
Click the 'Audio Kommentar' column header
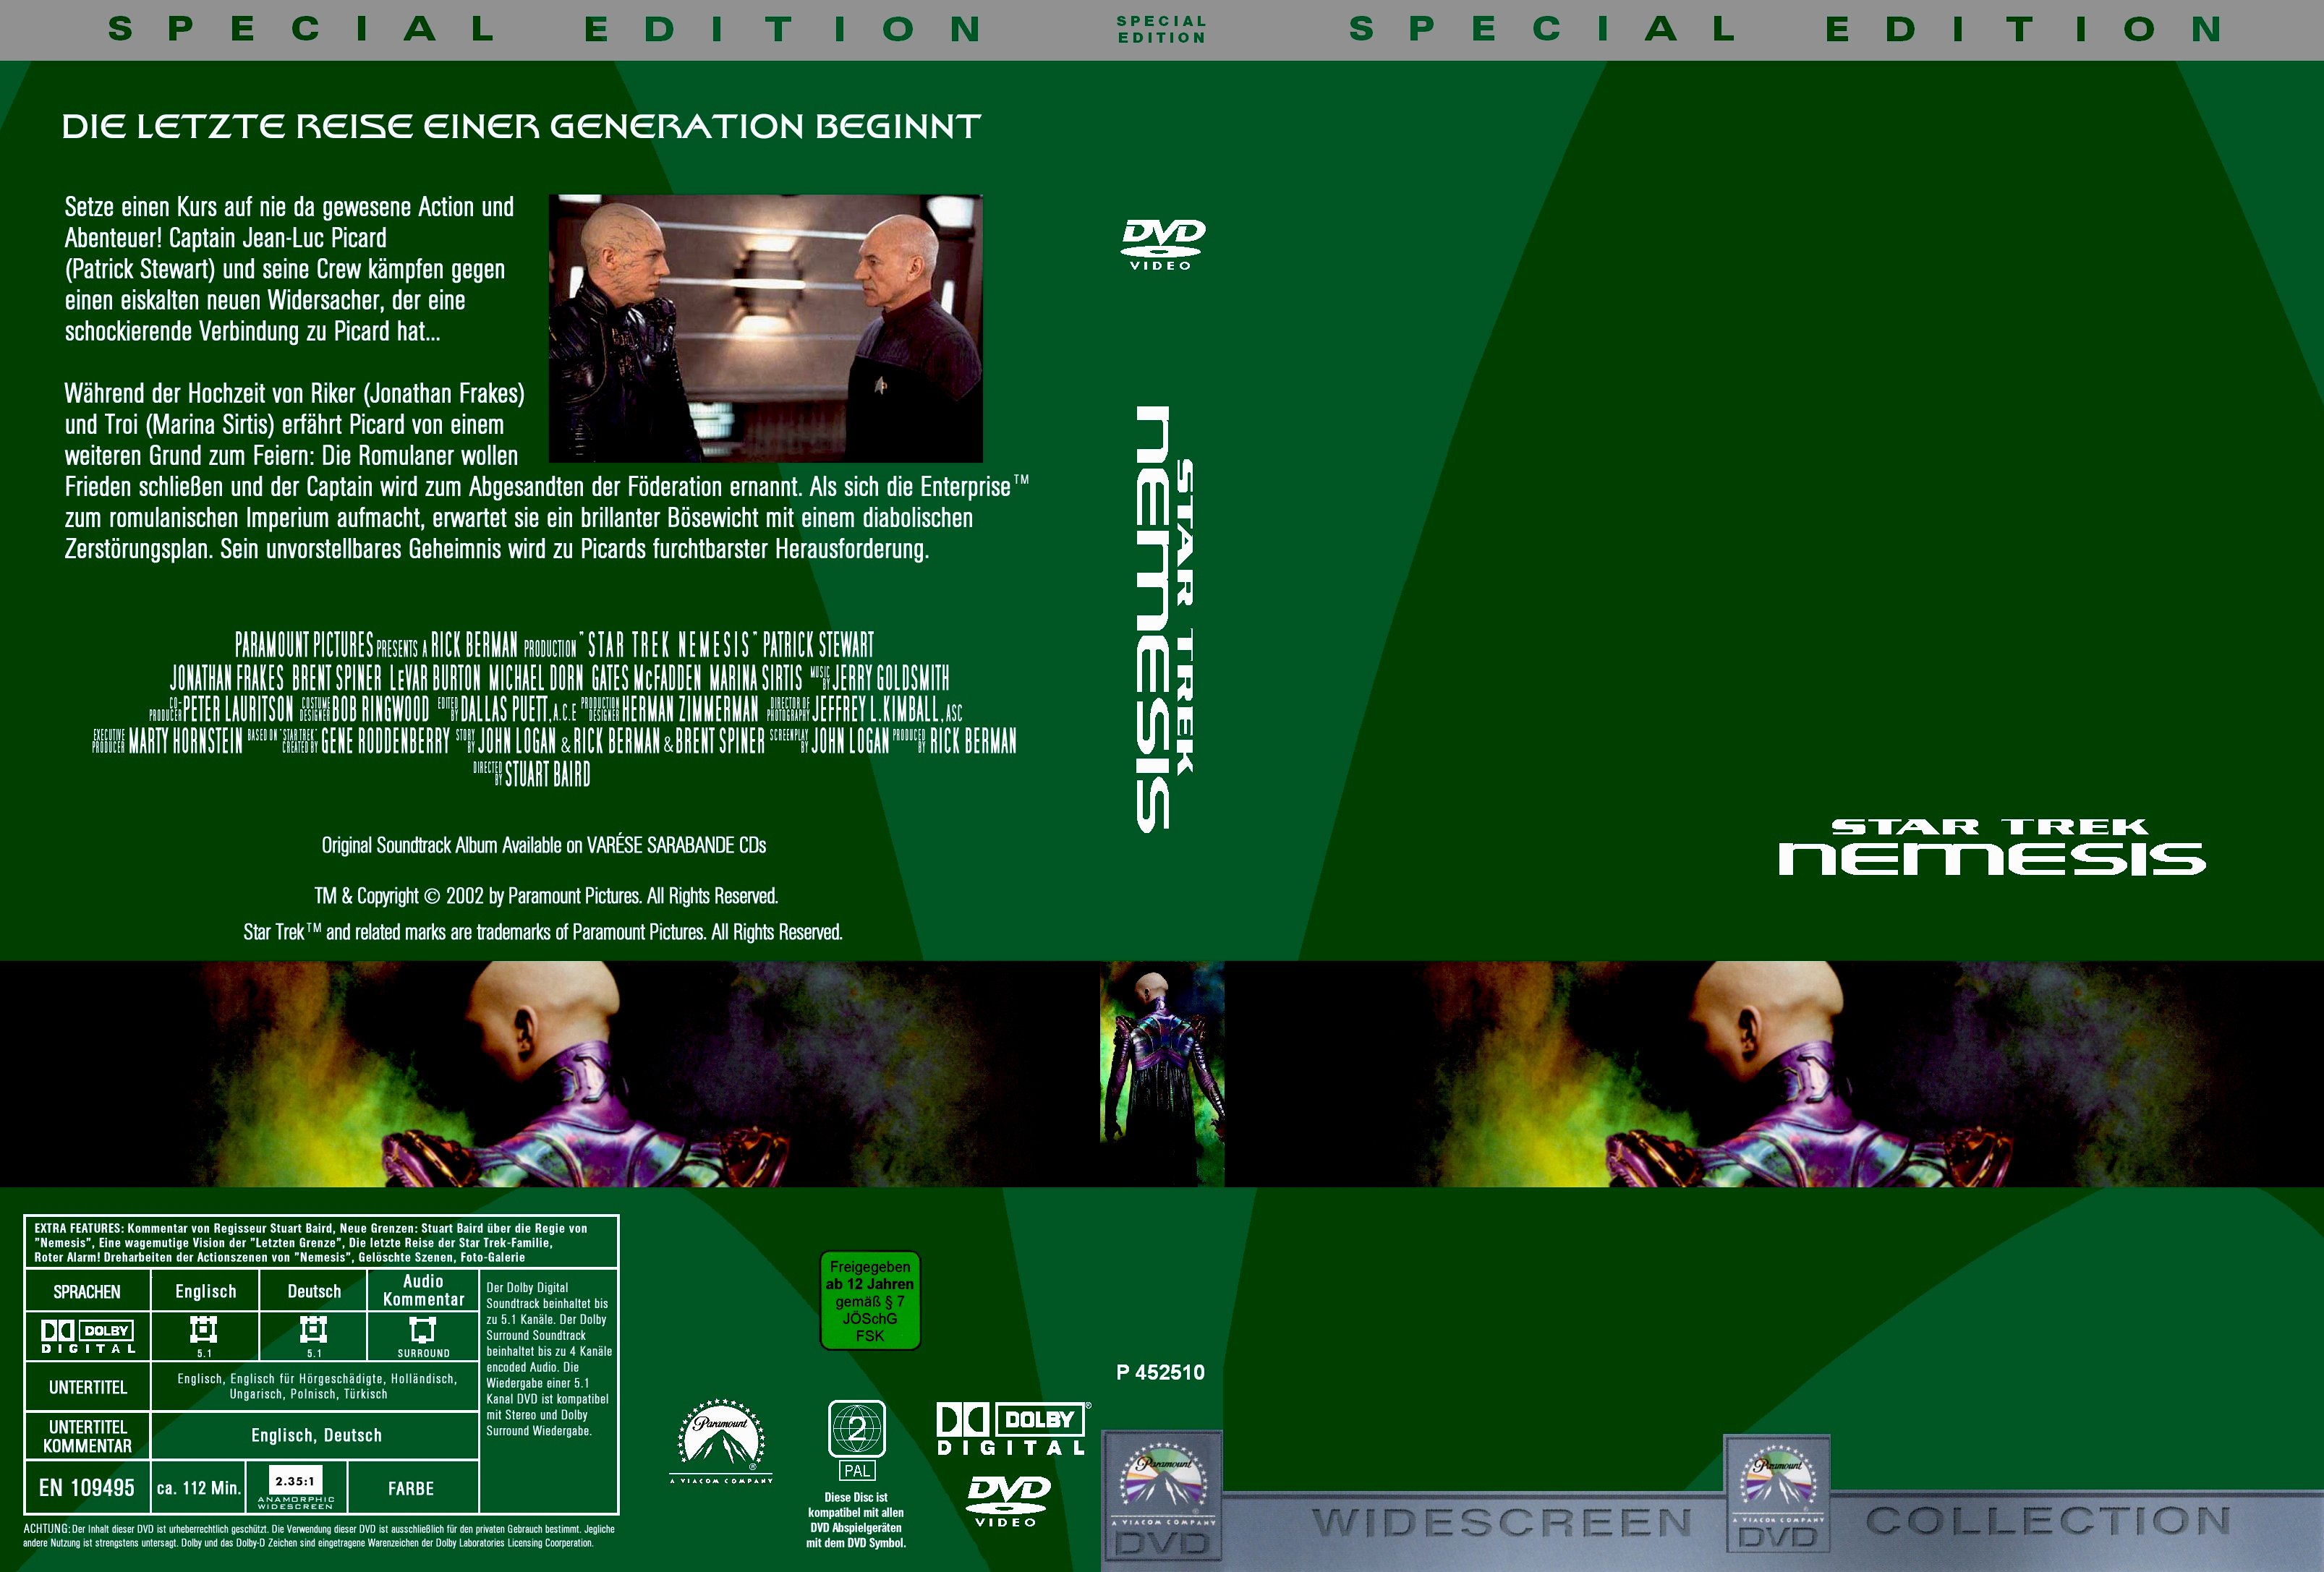click(x=423, y=1290)
